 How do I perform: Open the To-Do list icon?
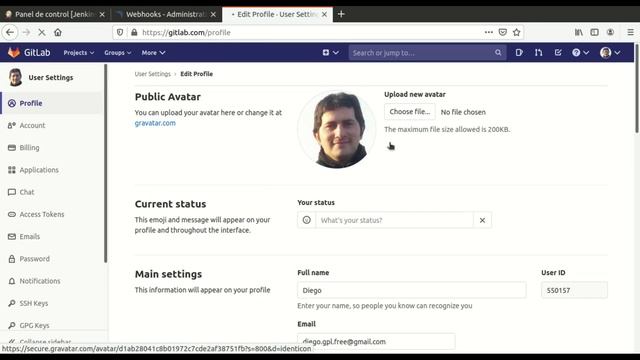tap(558, 53)
